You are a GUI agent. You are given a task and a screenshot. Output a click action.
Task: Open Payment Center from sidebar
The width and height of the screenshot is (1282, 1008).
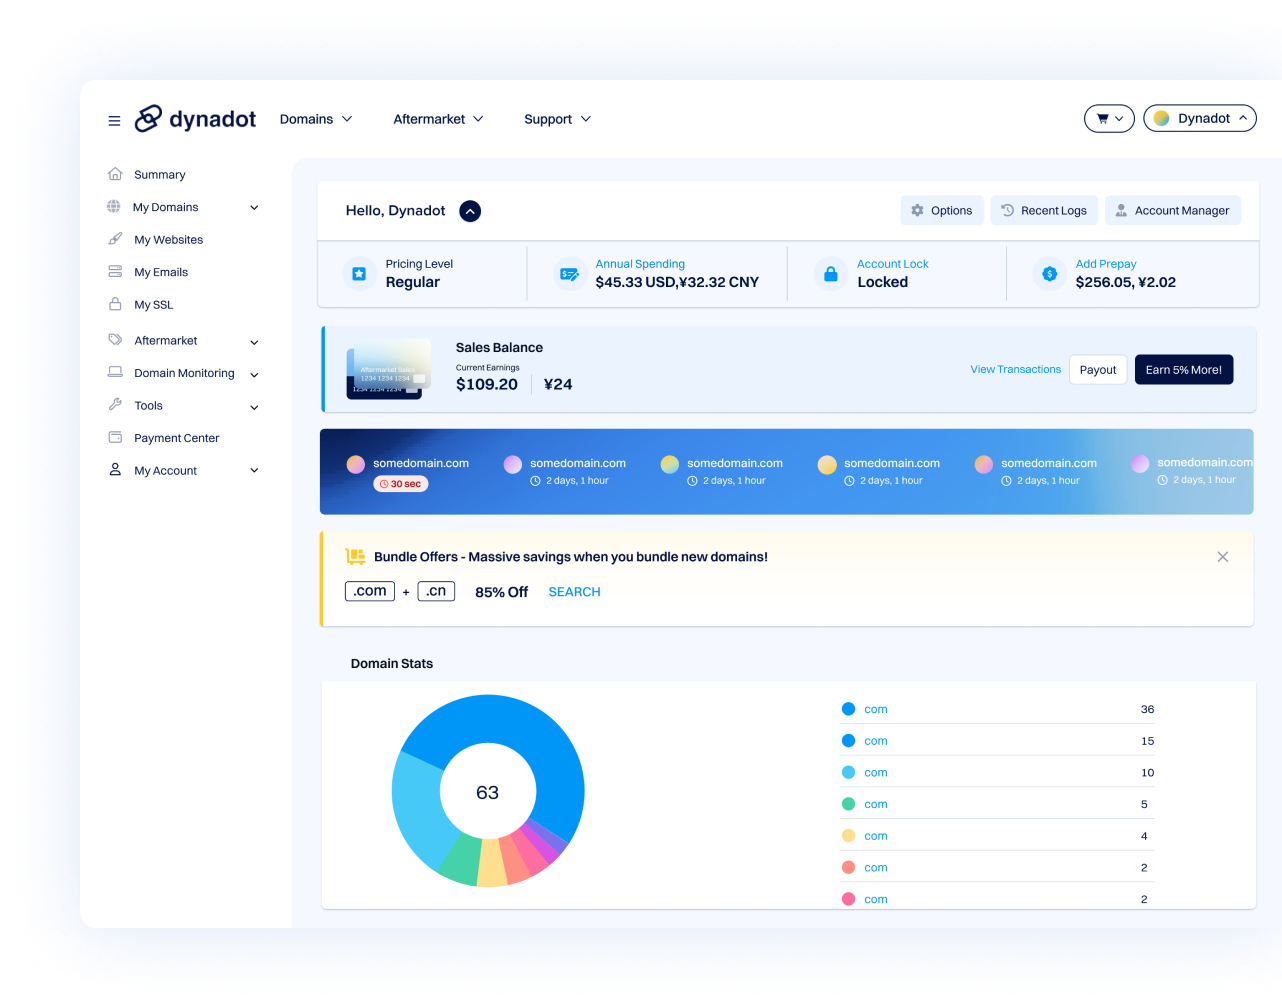[176, 438]
